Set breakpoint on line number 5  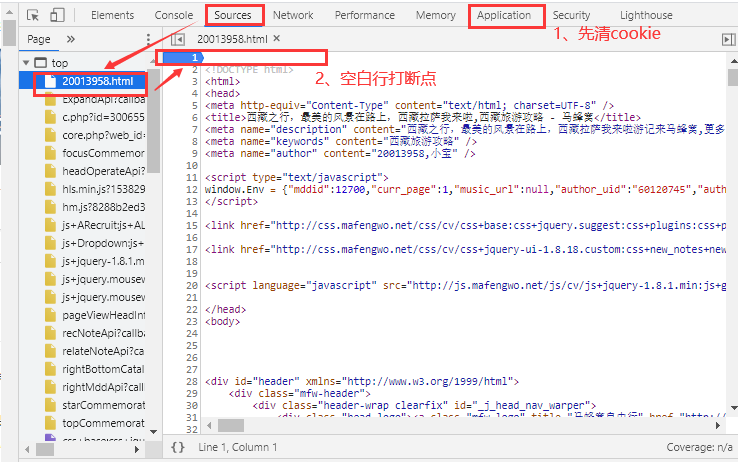[195, 105]
